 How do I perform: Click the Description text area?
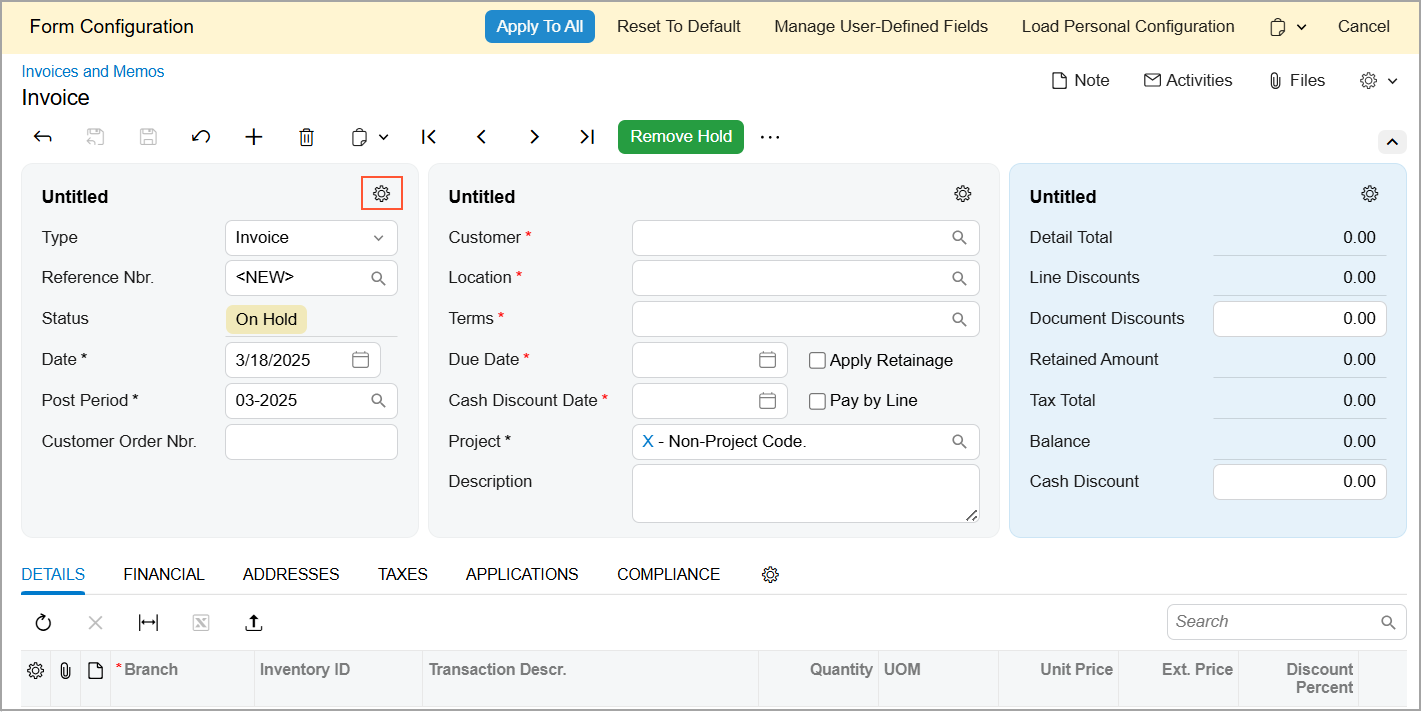pyautogui.click(x=804, y=493)
